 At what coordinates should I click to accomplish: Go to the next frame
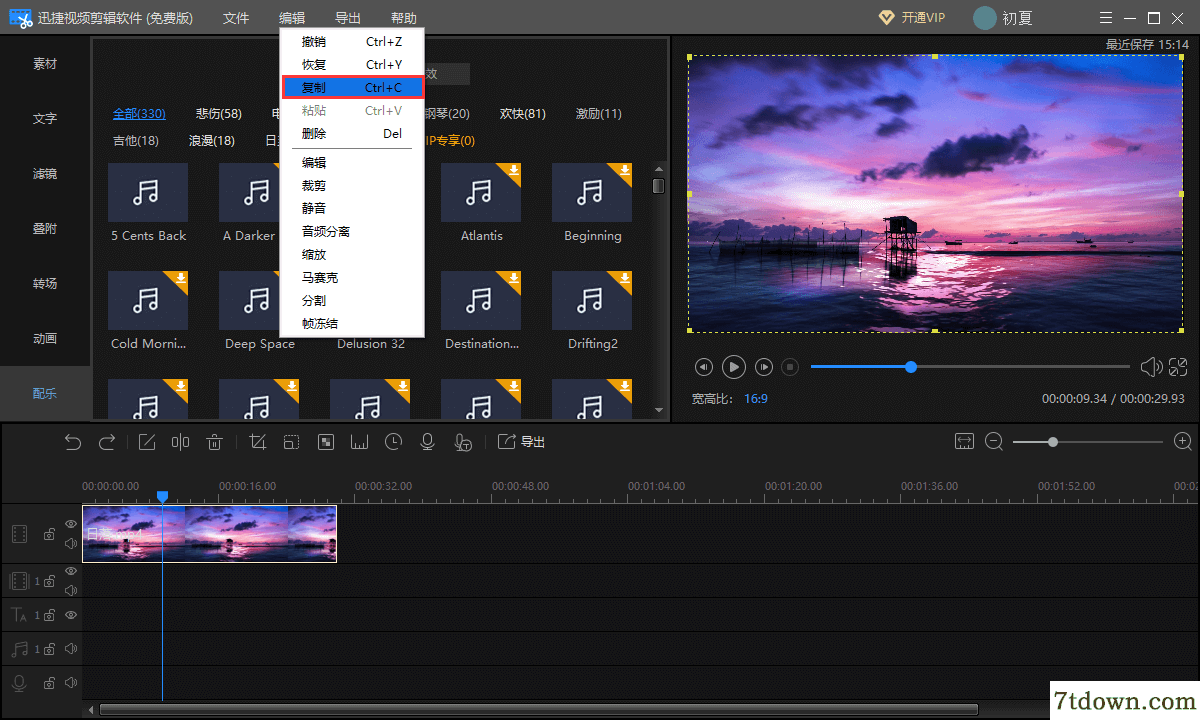click(x=764, y=367)
